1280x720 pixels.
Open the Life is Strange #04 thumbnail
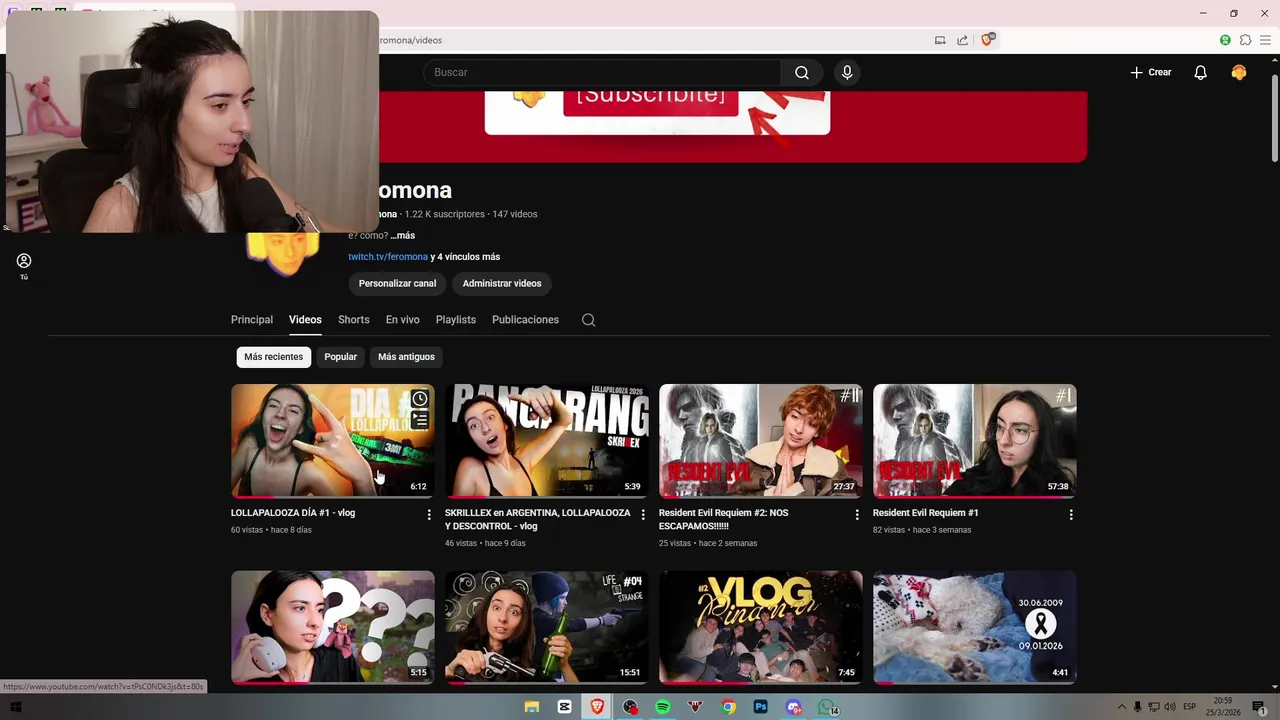point(547,627)
